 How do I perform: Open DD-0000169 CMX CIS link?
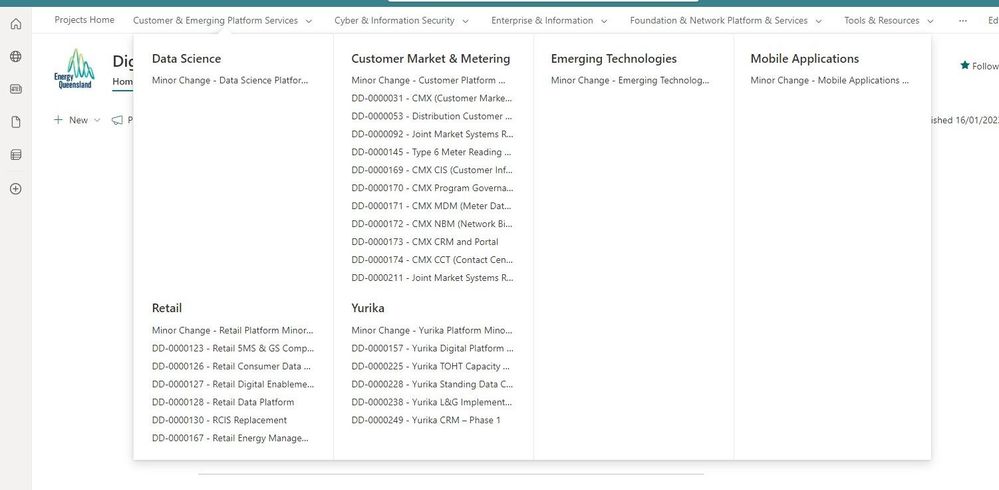(x=432, y=170)
